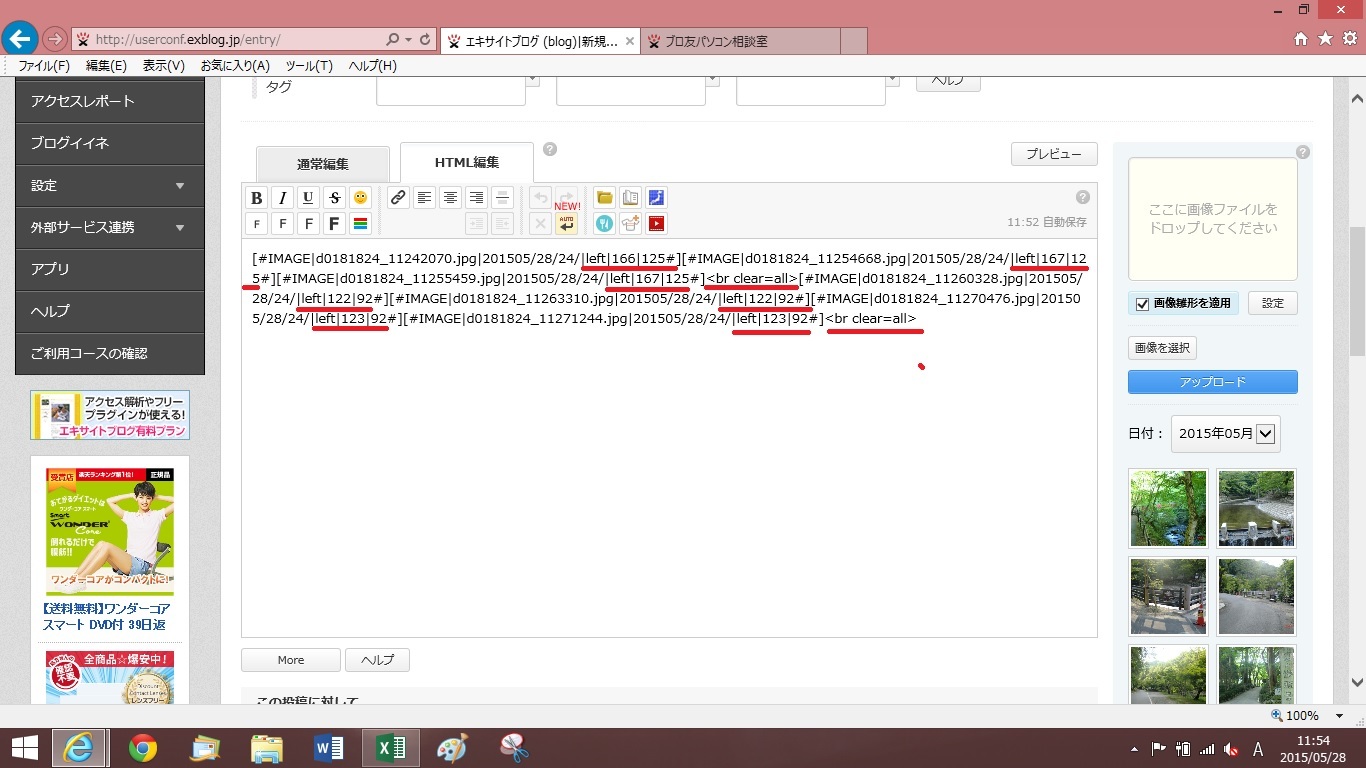This screenshot has height=768, width=1366.
Task: Toggle 画像縦形を適用 checkbox
Action: [x=1143, y=304]
